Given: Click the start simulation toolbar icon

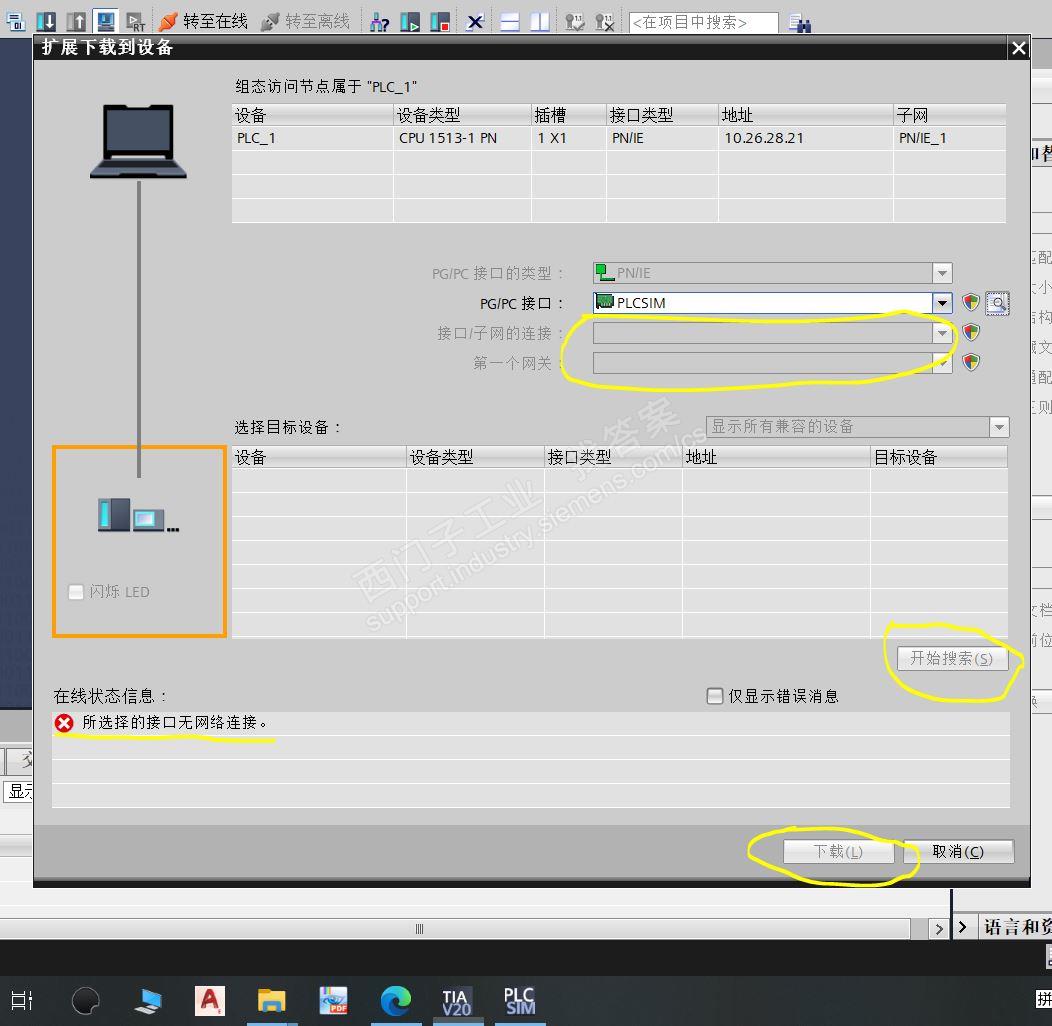Looking at the screenshot, I should click(106, 21).
